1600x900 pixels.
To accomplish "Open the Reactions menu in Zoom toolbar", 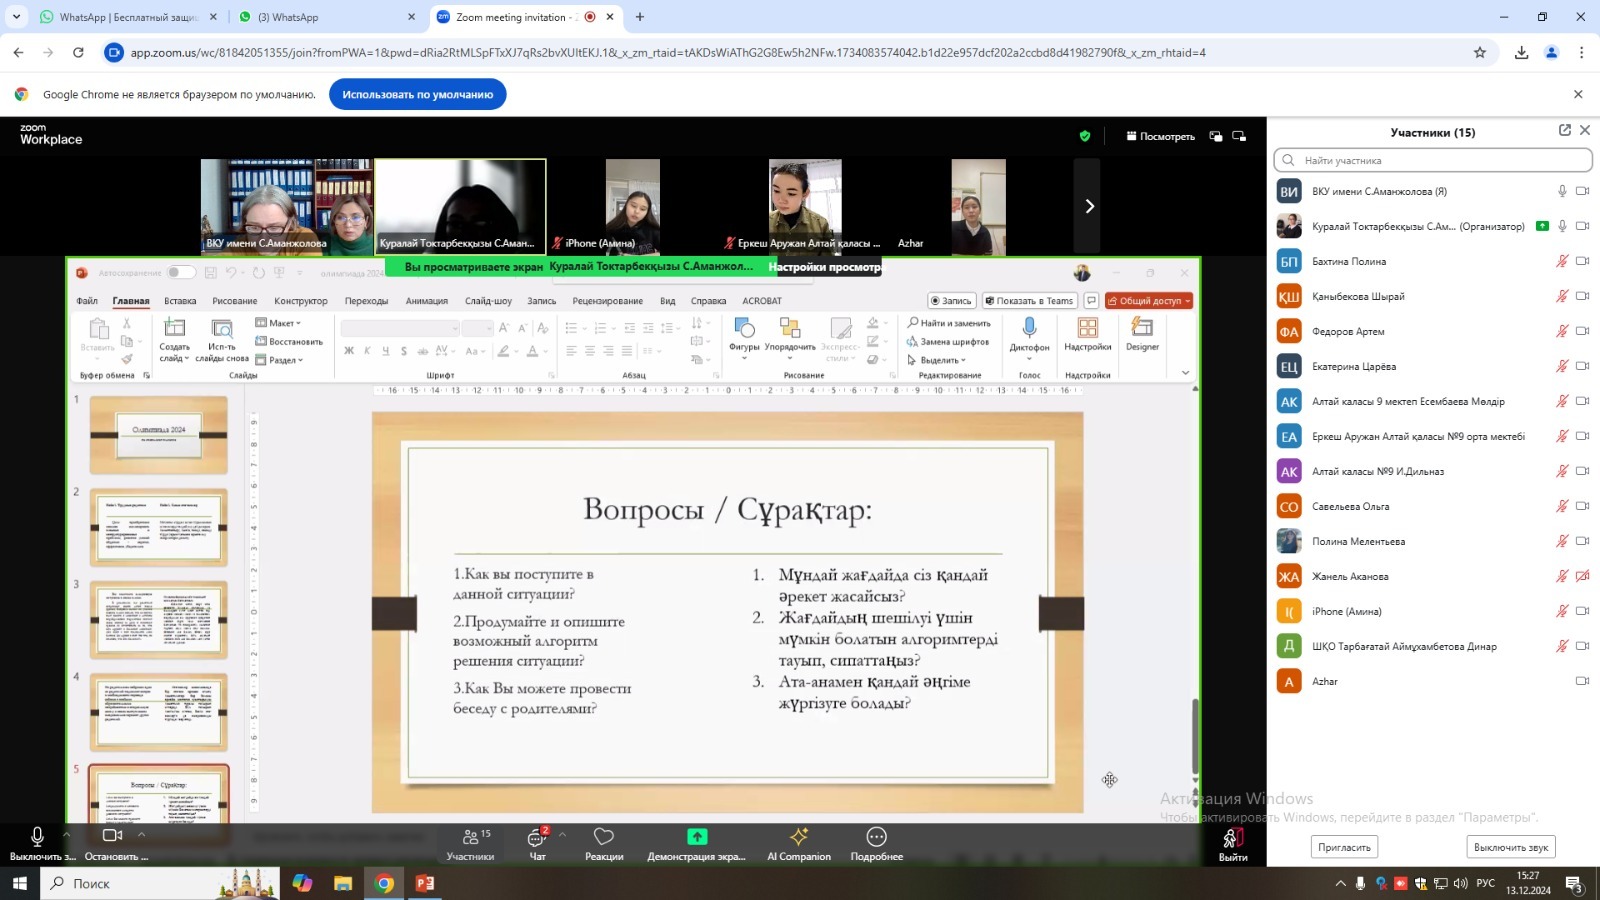I will [x=604, y=842].
